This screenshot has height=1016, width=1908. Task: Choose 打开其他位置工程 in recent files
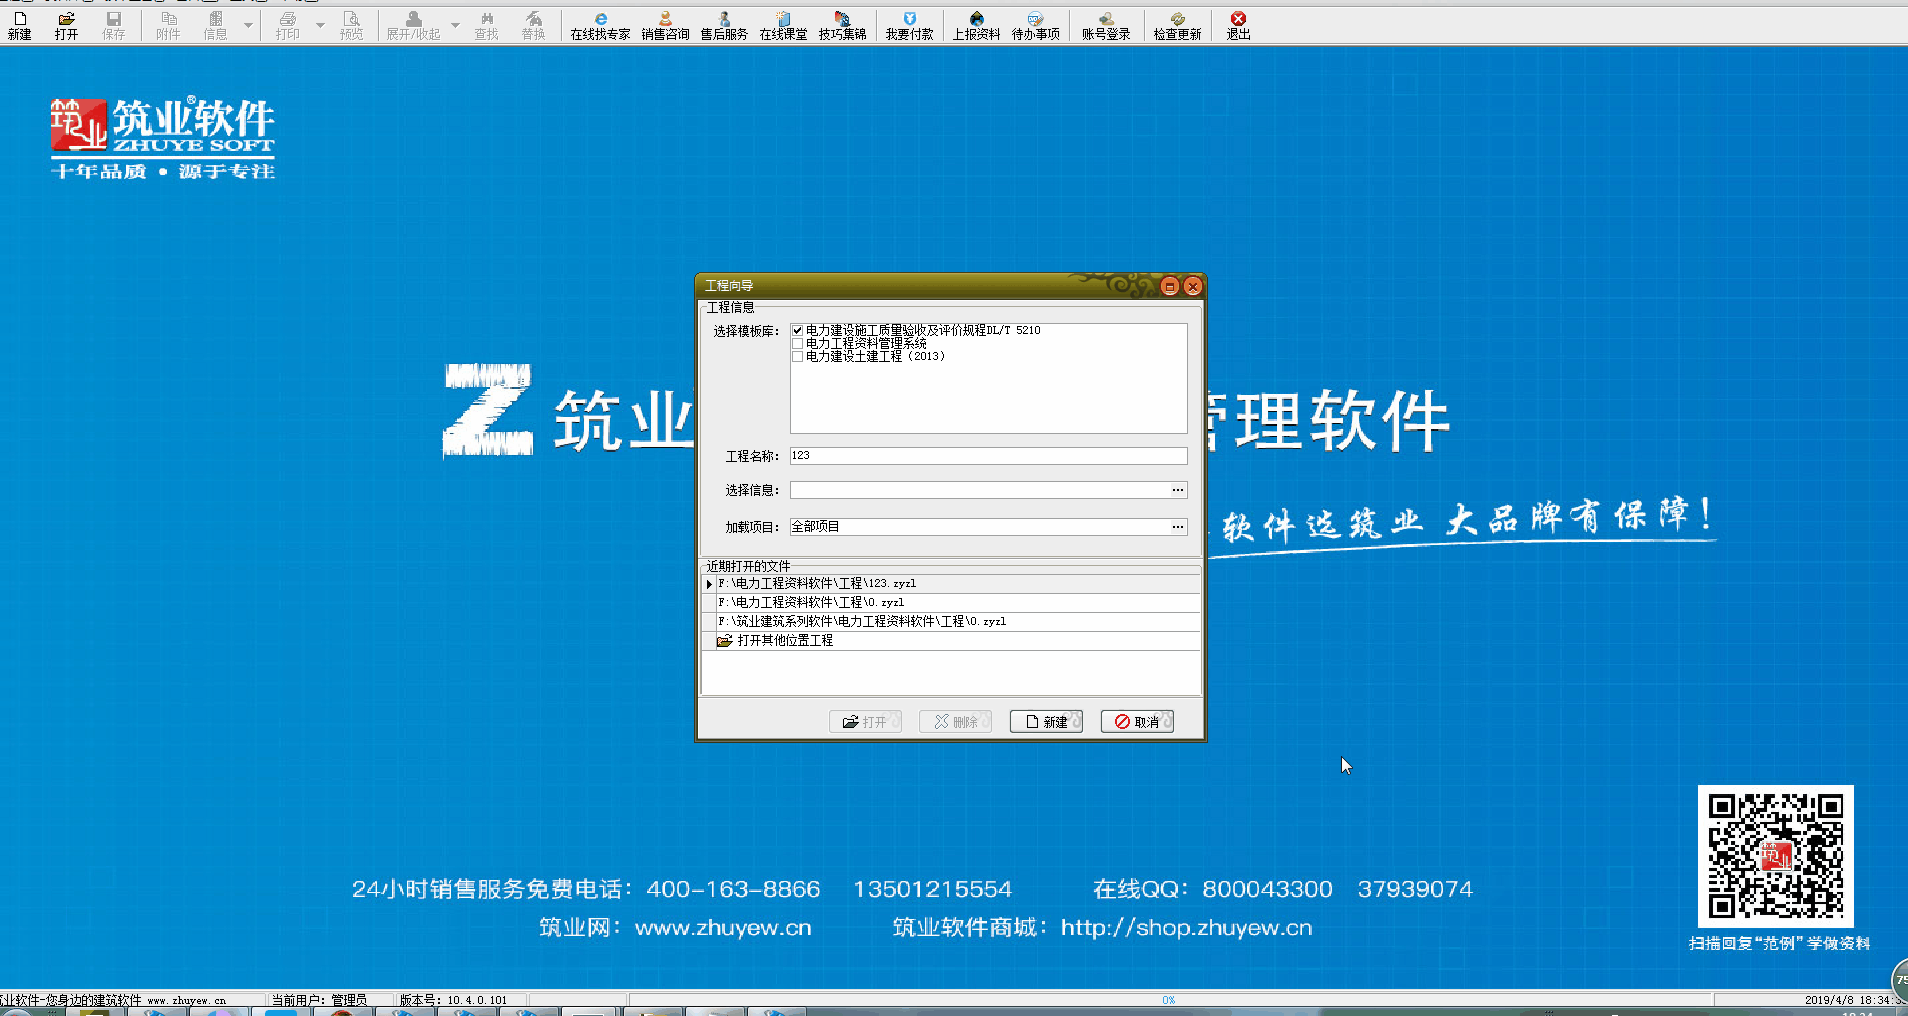coord(784,641)
